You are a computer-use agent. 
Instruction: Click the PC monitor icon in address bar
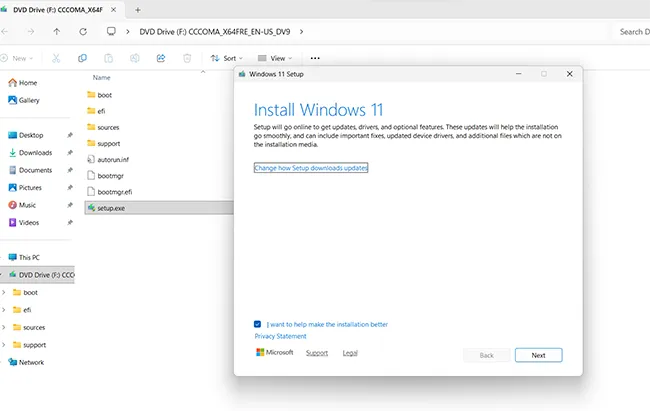[111, 32]
